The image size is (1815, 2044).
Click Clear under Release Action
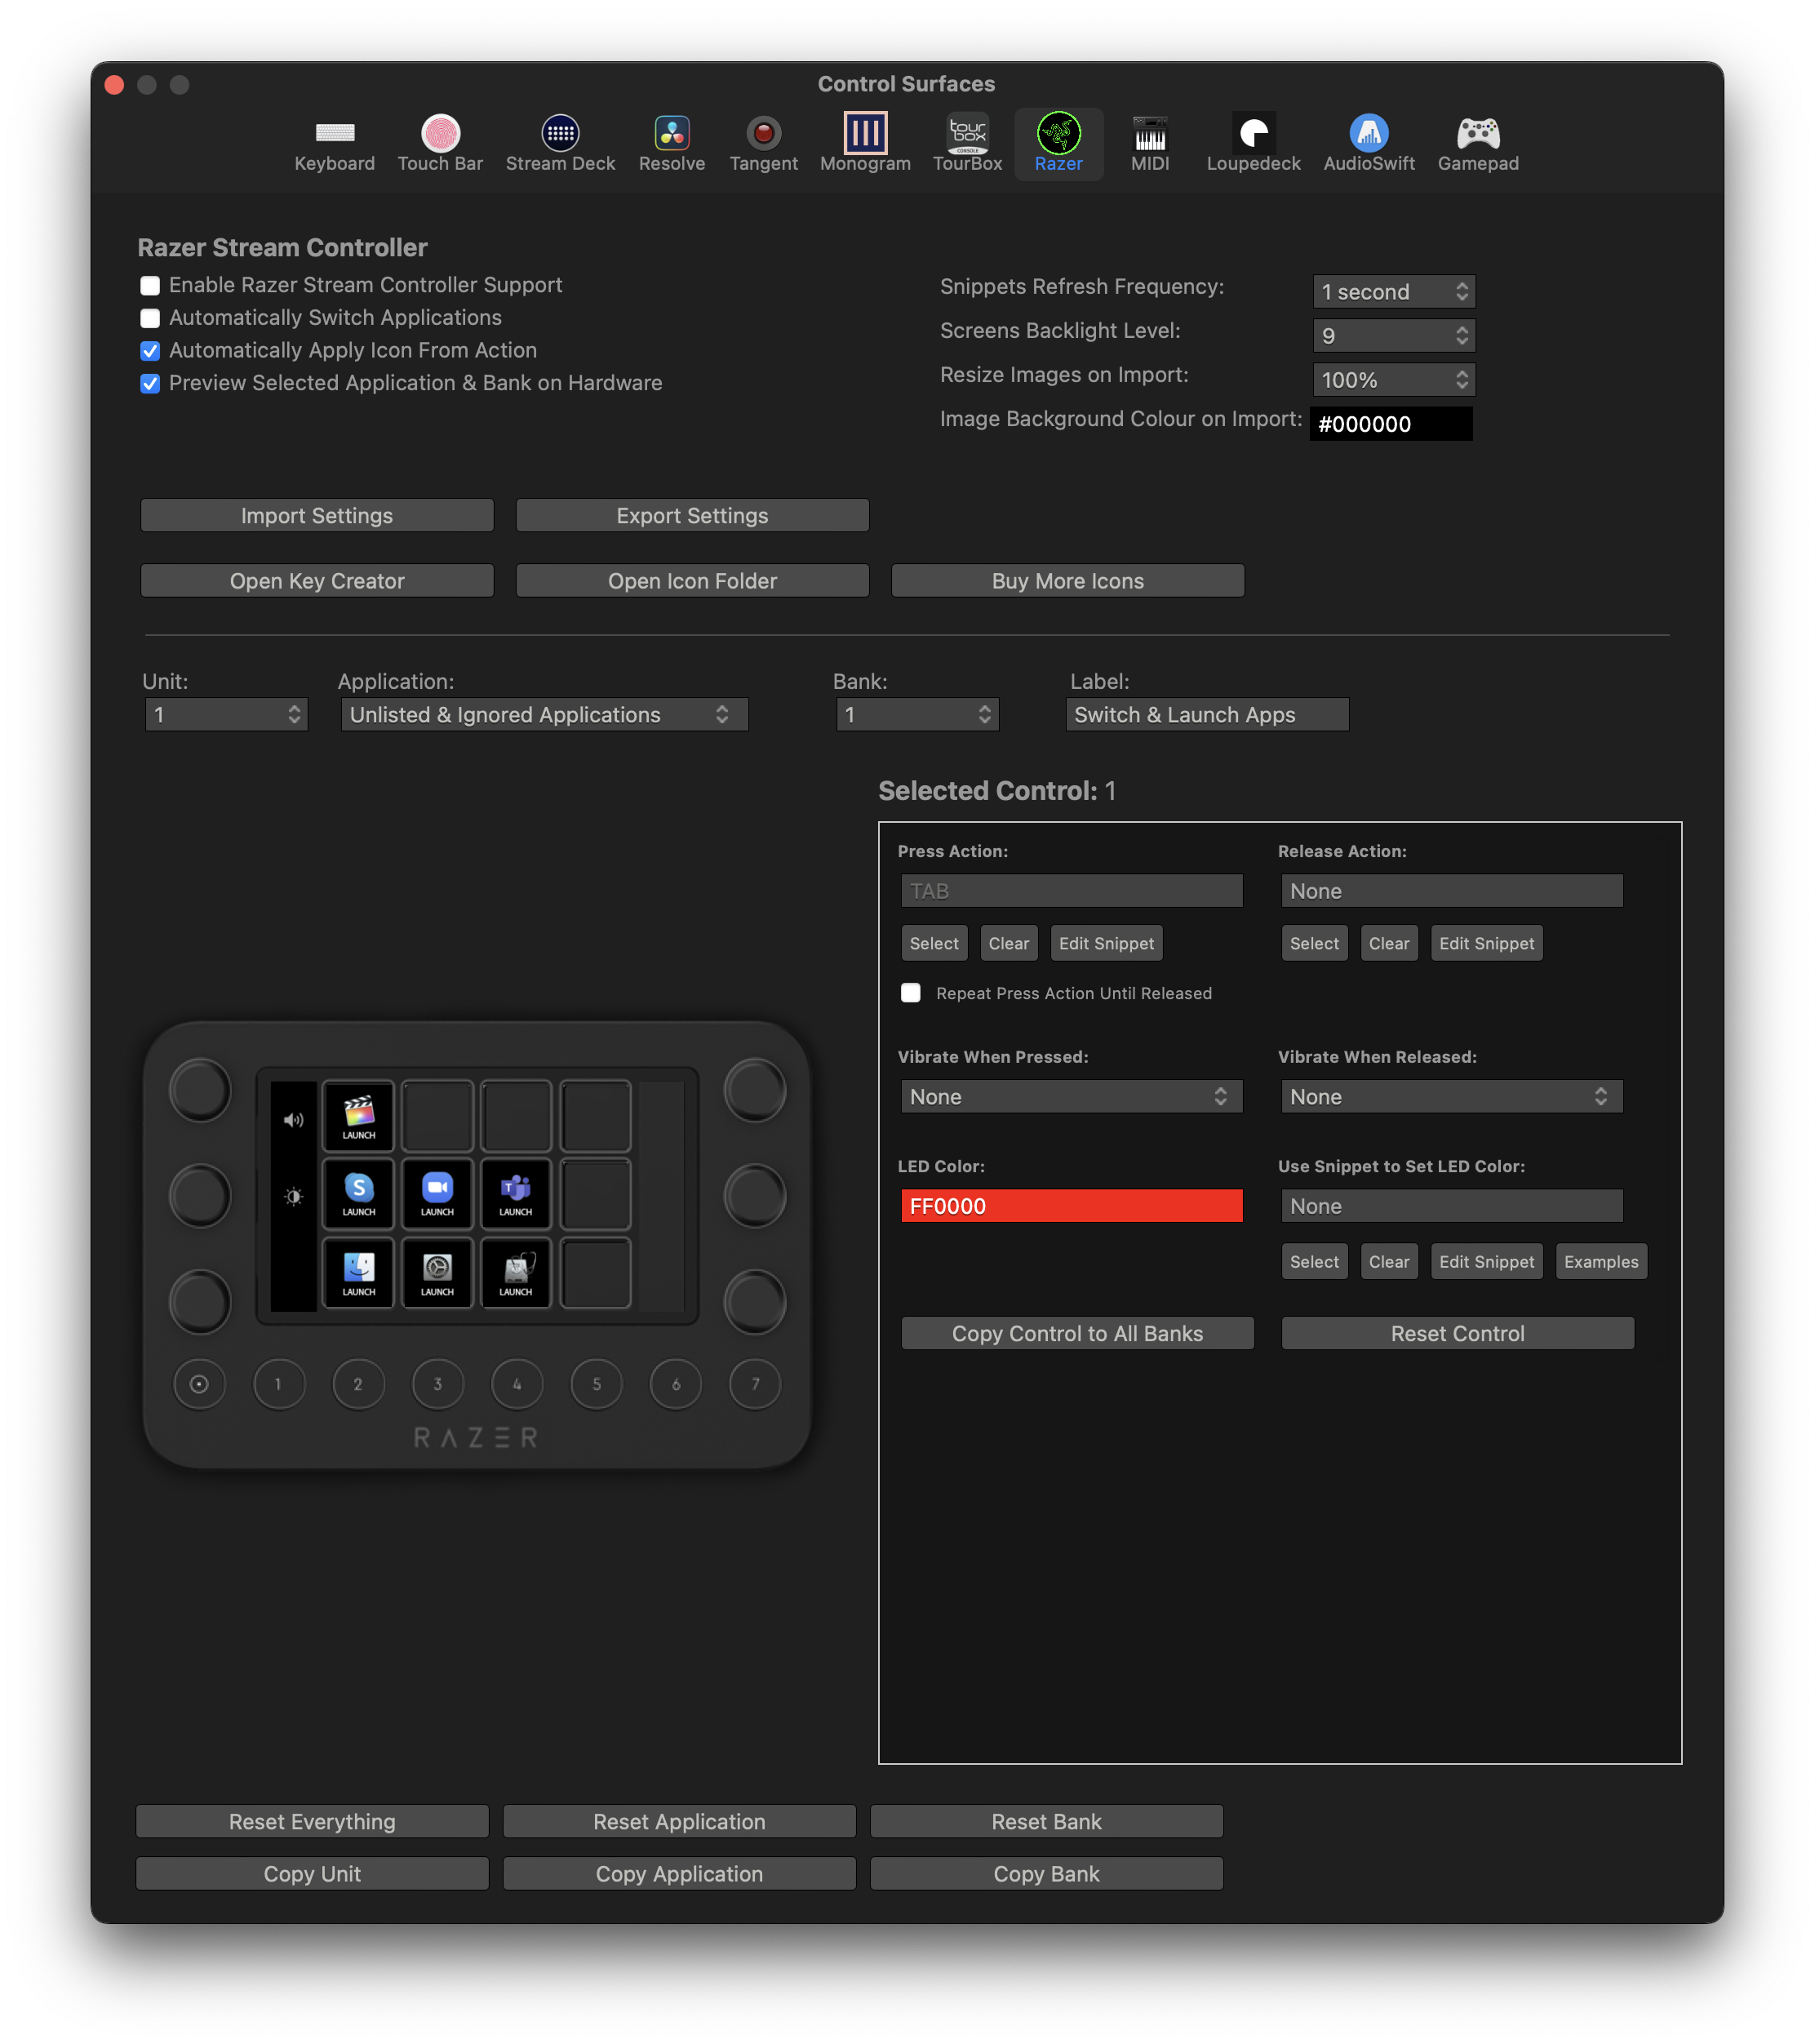coord(1389,943)
